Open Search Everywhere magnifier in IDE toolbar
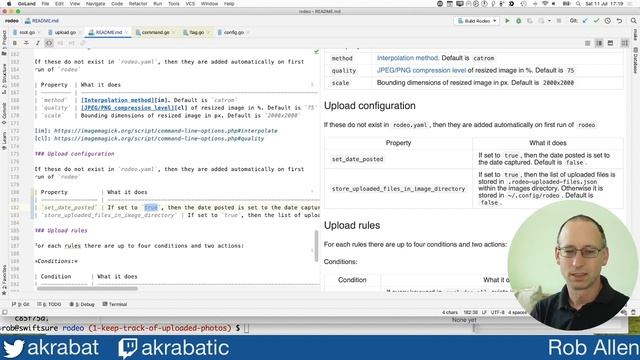Image resolution: width=640 pixels, height=360 pixels. pos(633,21)
